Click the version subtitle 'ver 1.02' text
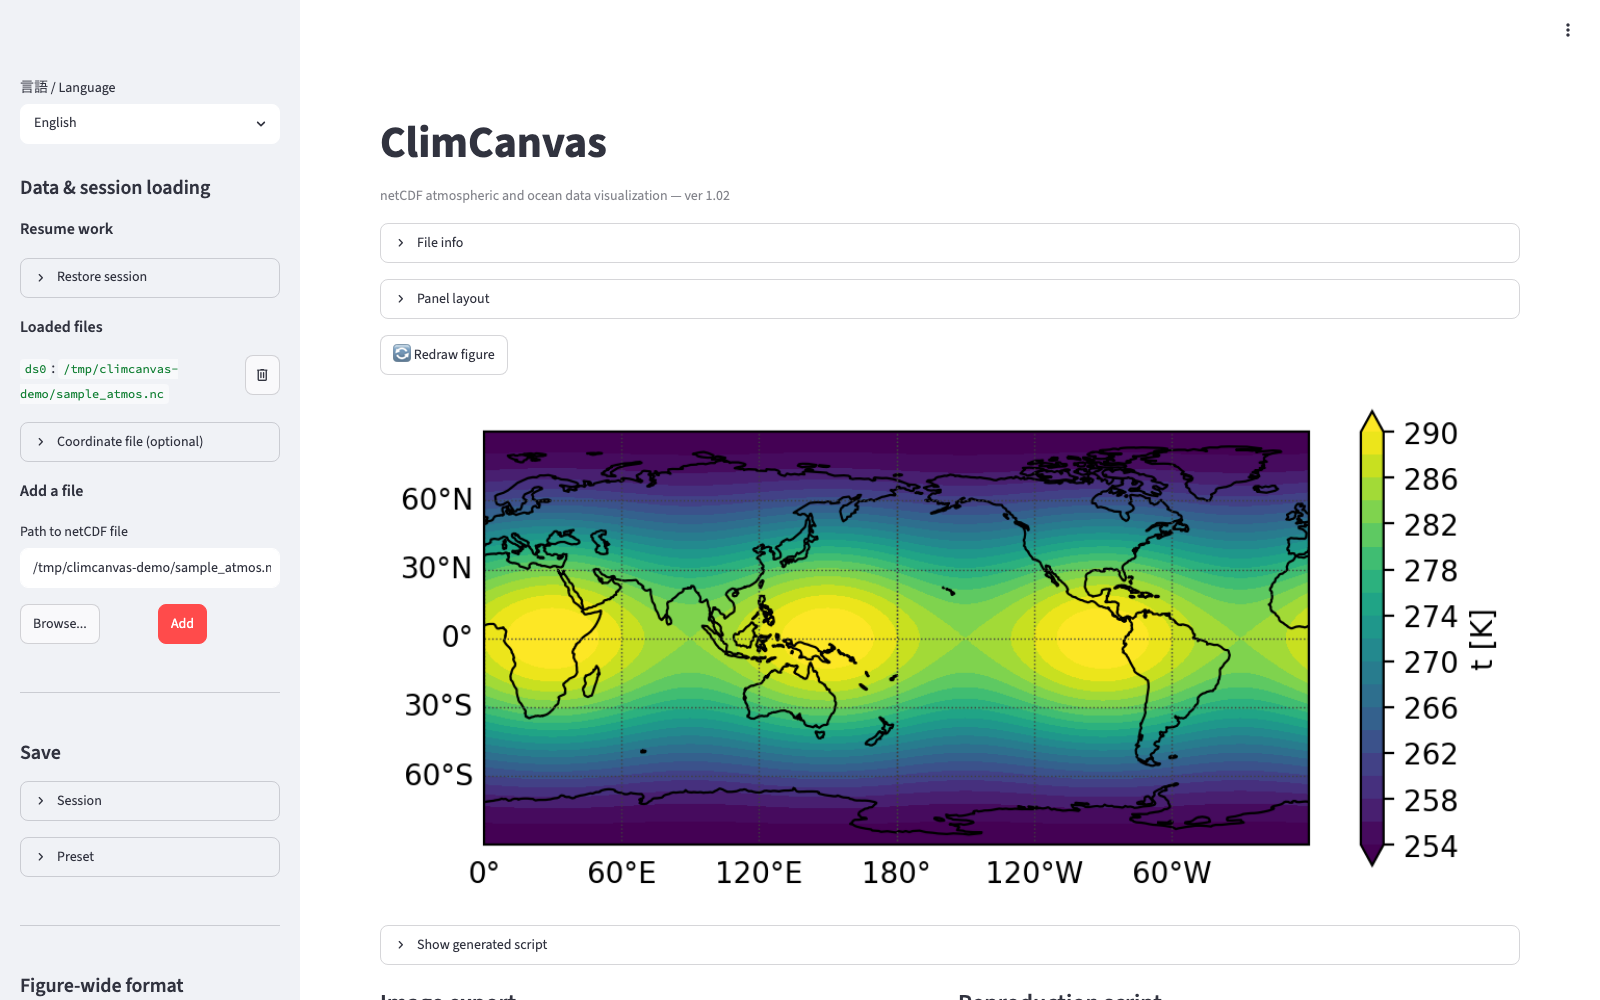 (707, 196)
